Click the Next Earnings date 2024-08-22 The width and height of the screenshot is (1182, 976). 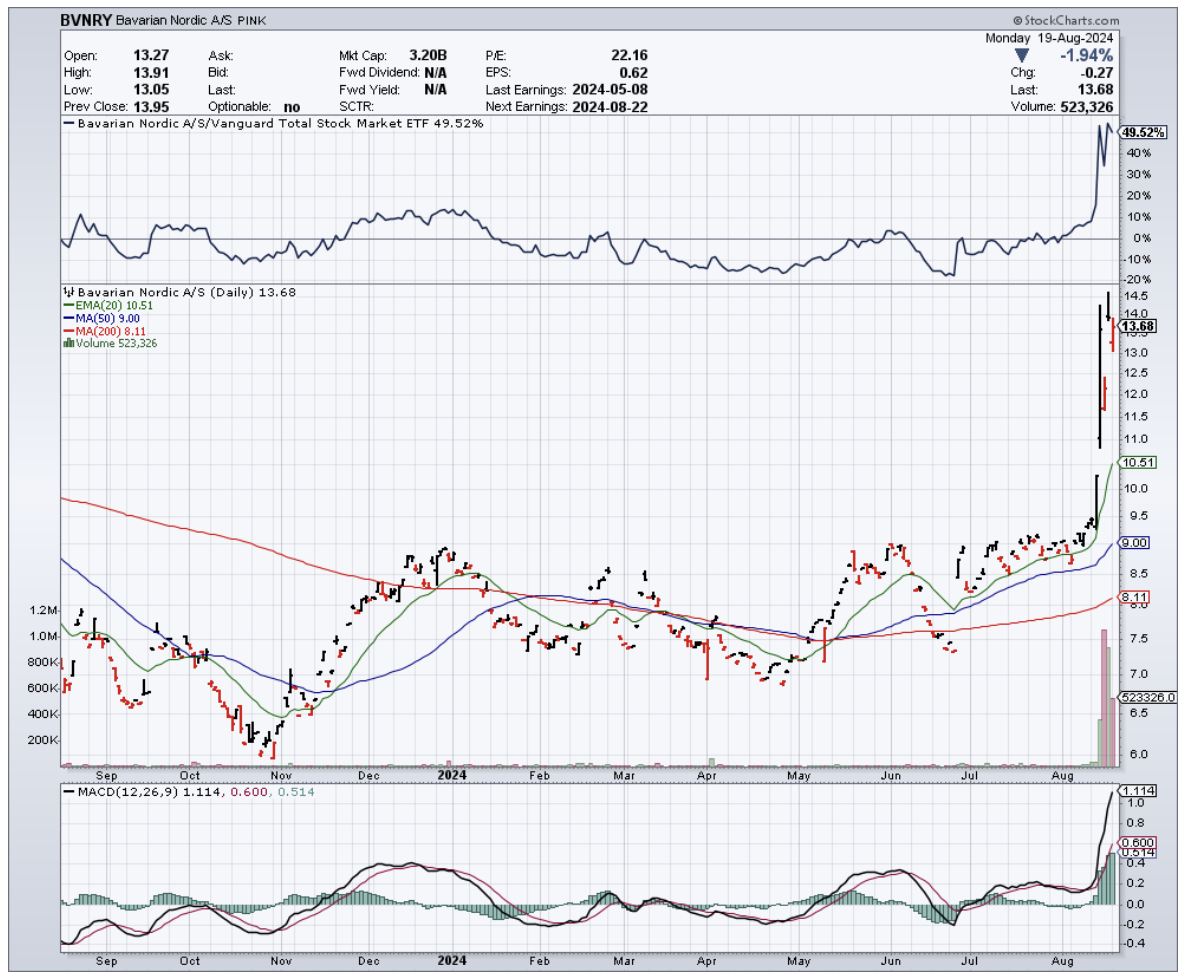click(608, 106)
